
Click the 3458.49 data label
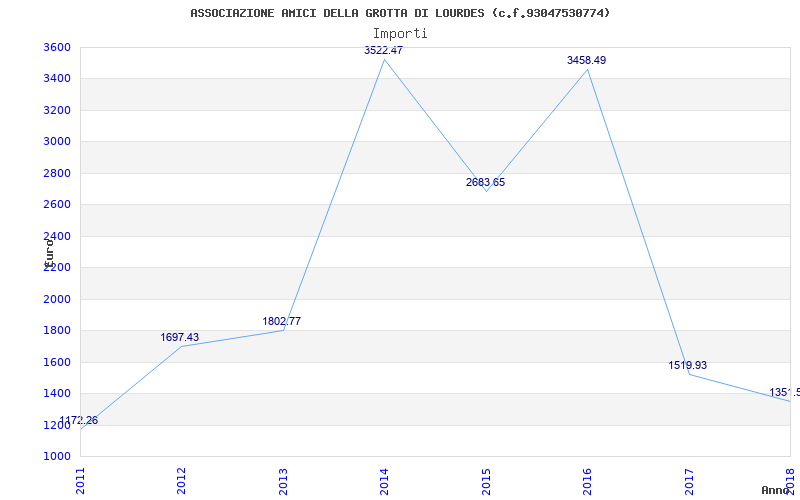coord(586,60)
